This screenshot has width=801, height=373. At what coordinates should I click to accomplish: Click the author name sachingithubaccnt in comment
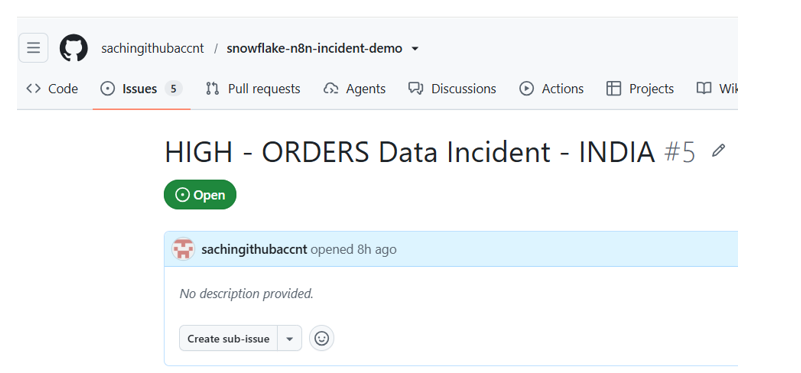pos(254,249)
